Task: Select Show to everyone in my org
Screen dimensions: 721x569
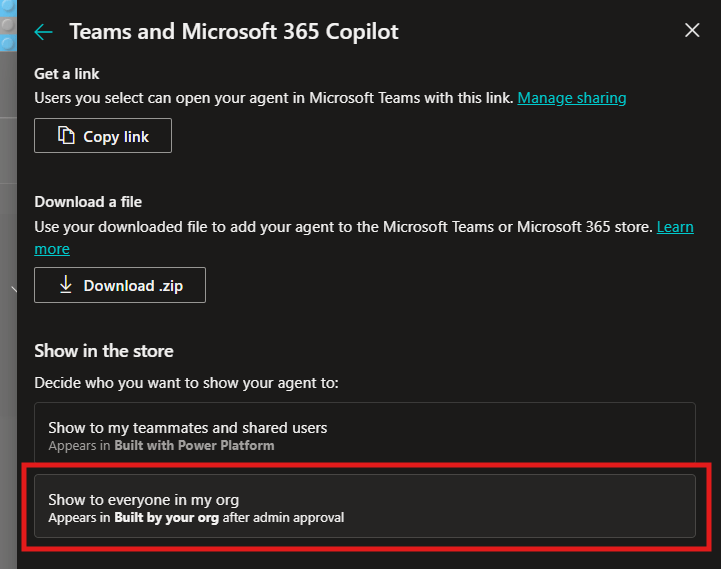Action: 365,506
